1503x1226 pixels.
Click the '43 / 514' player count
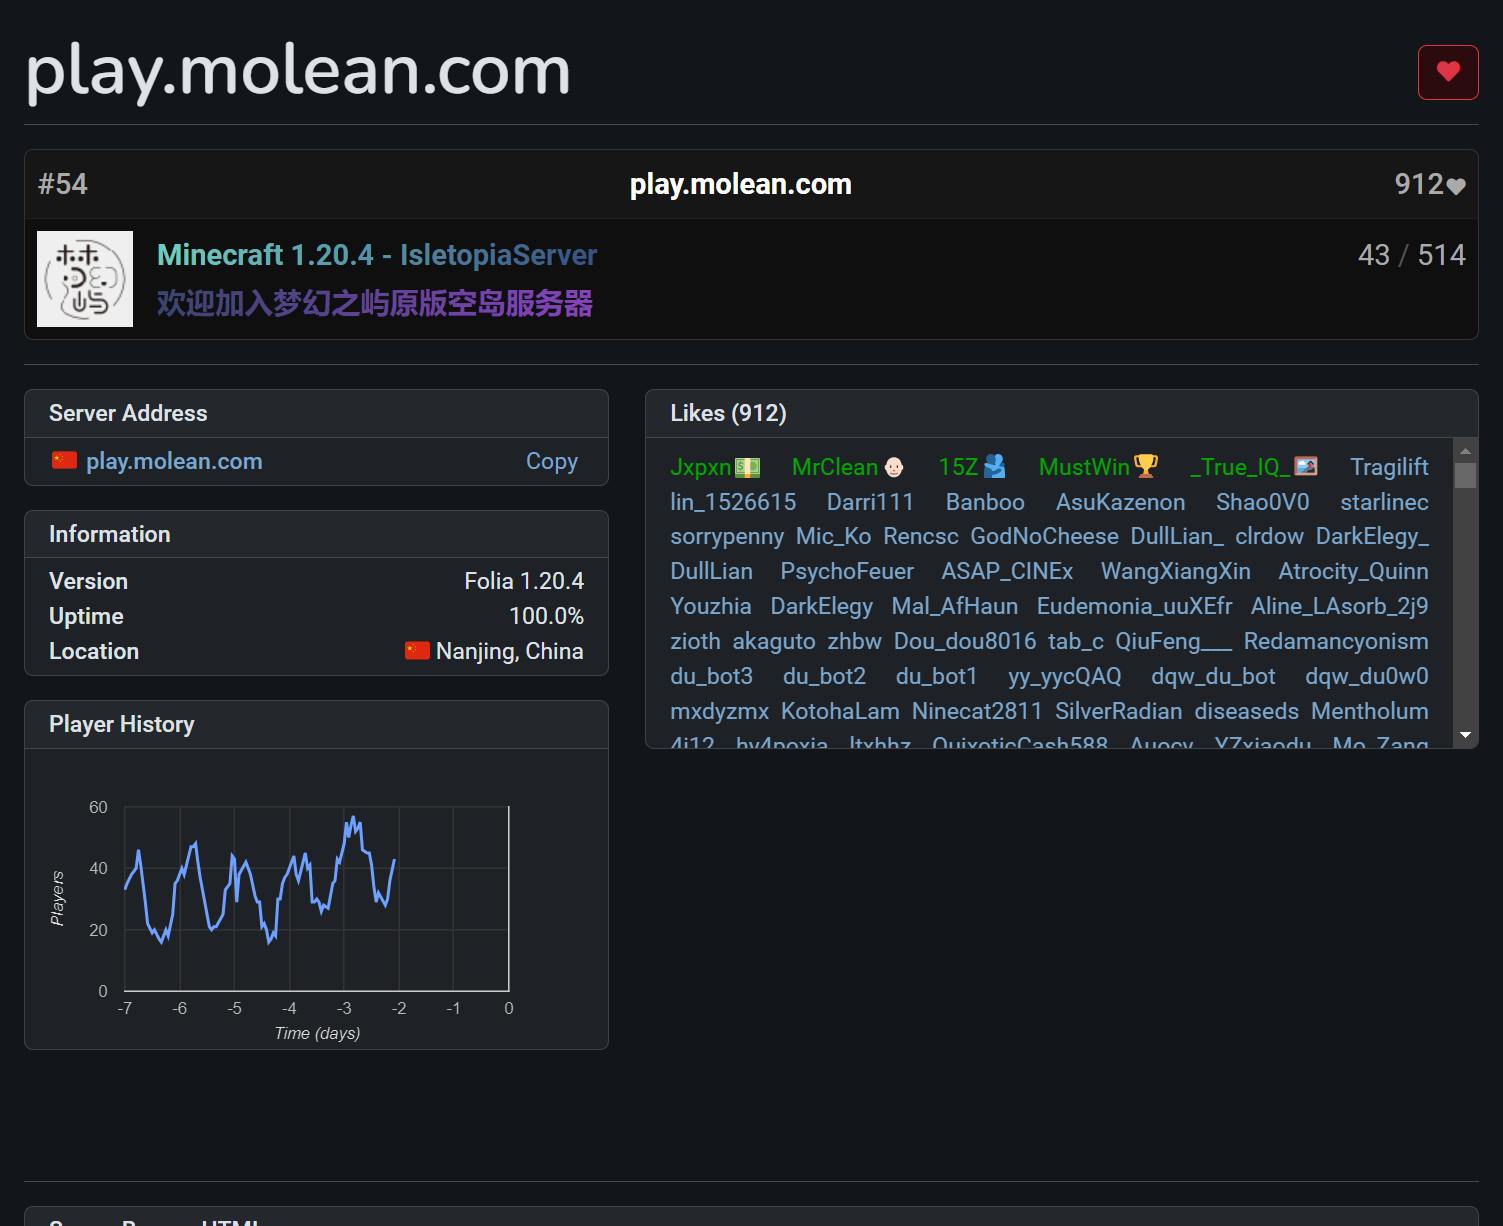pyautogui.click(x=1412, y=255)
